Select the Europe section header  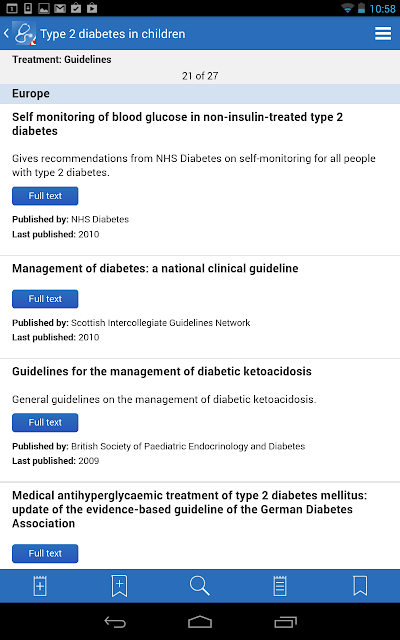tap(200, 93)
